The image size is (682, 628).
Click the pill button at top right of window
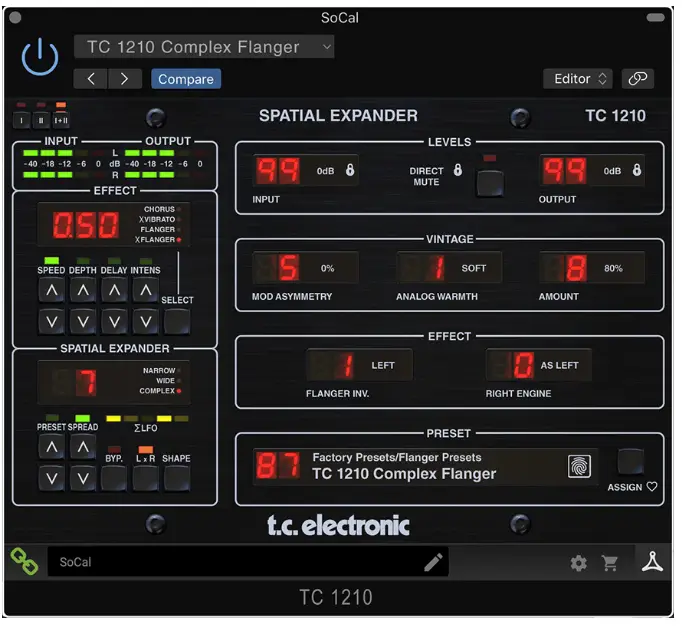point(655,17)
